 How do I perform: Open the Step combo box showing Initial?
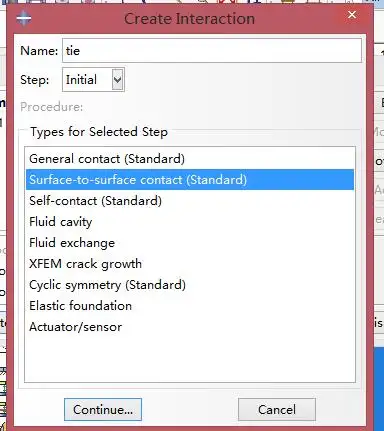click(93, 80)
